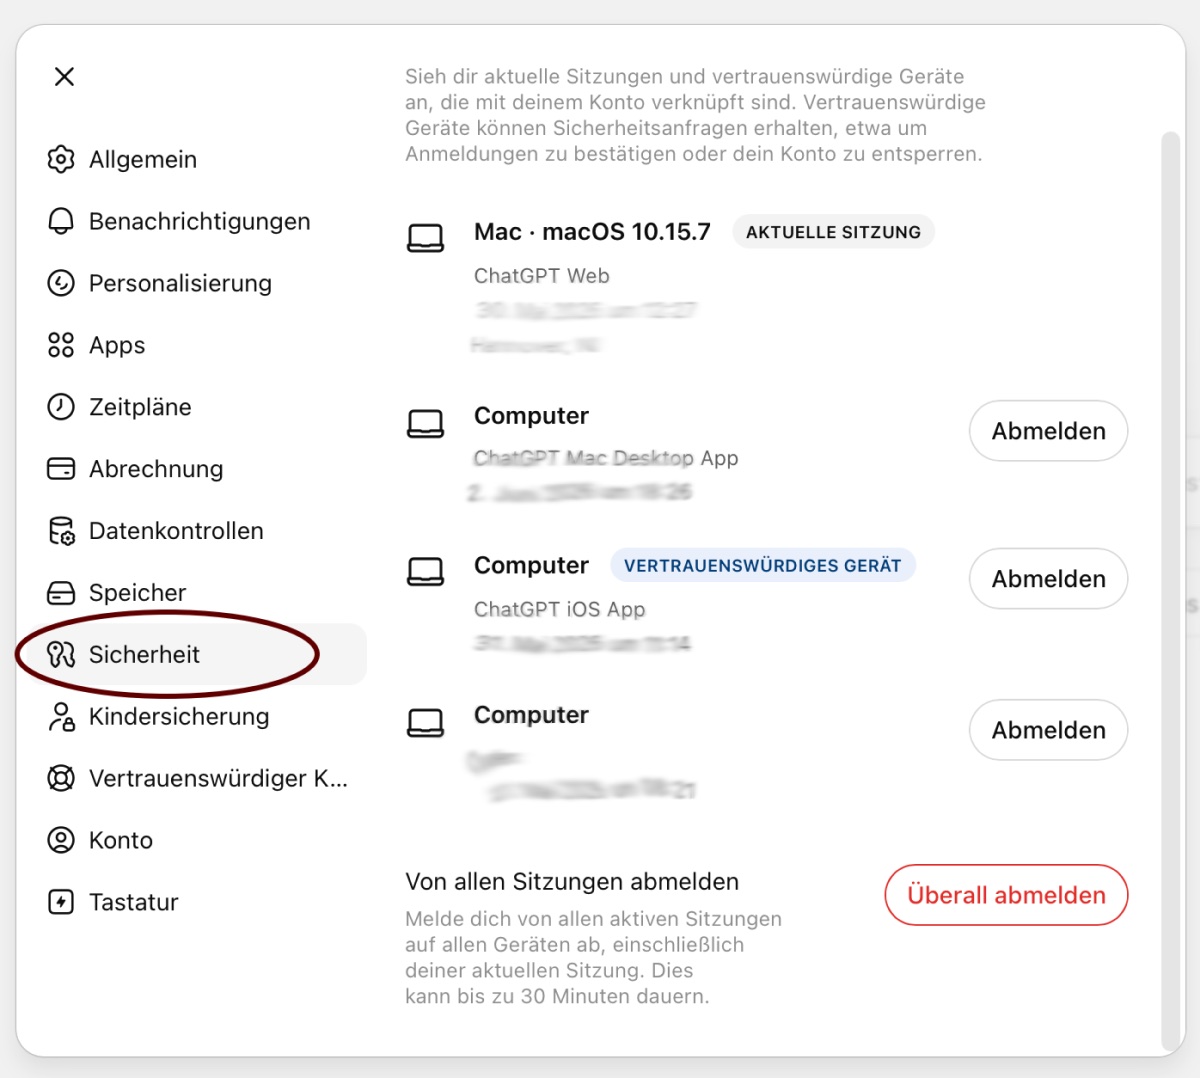
Task: Go to Benachrichtigungen settings
Action: [198, 221]
